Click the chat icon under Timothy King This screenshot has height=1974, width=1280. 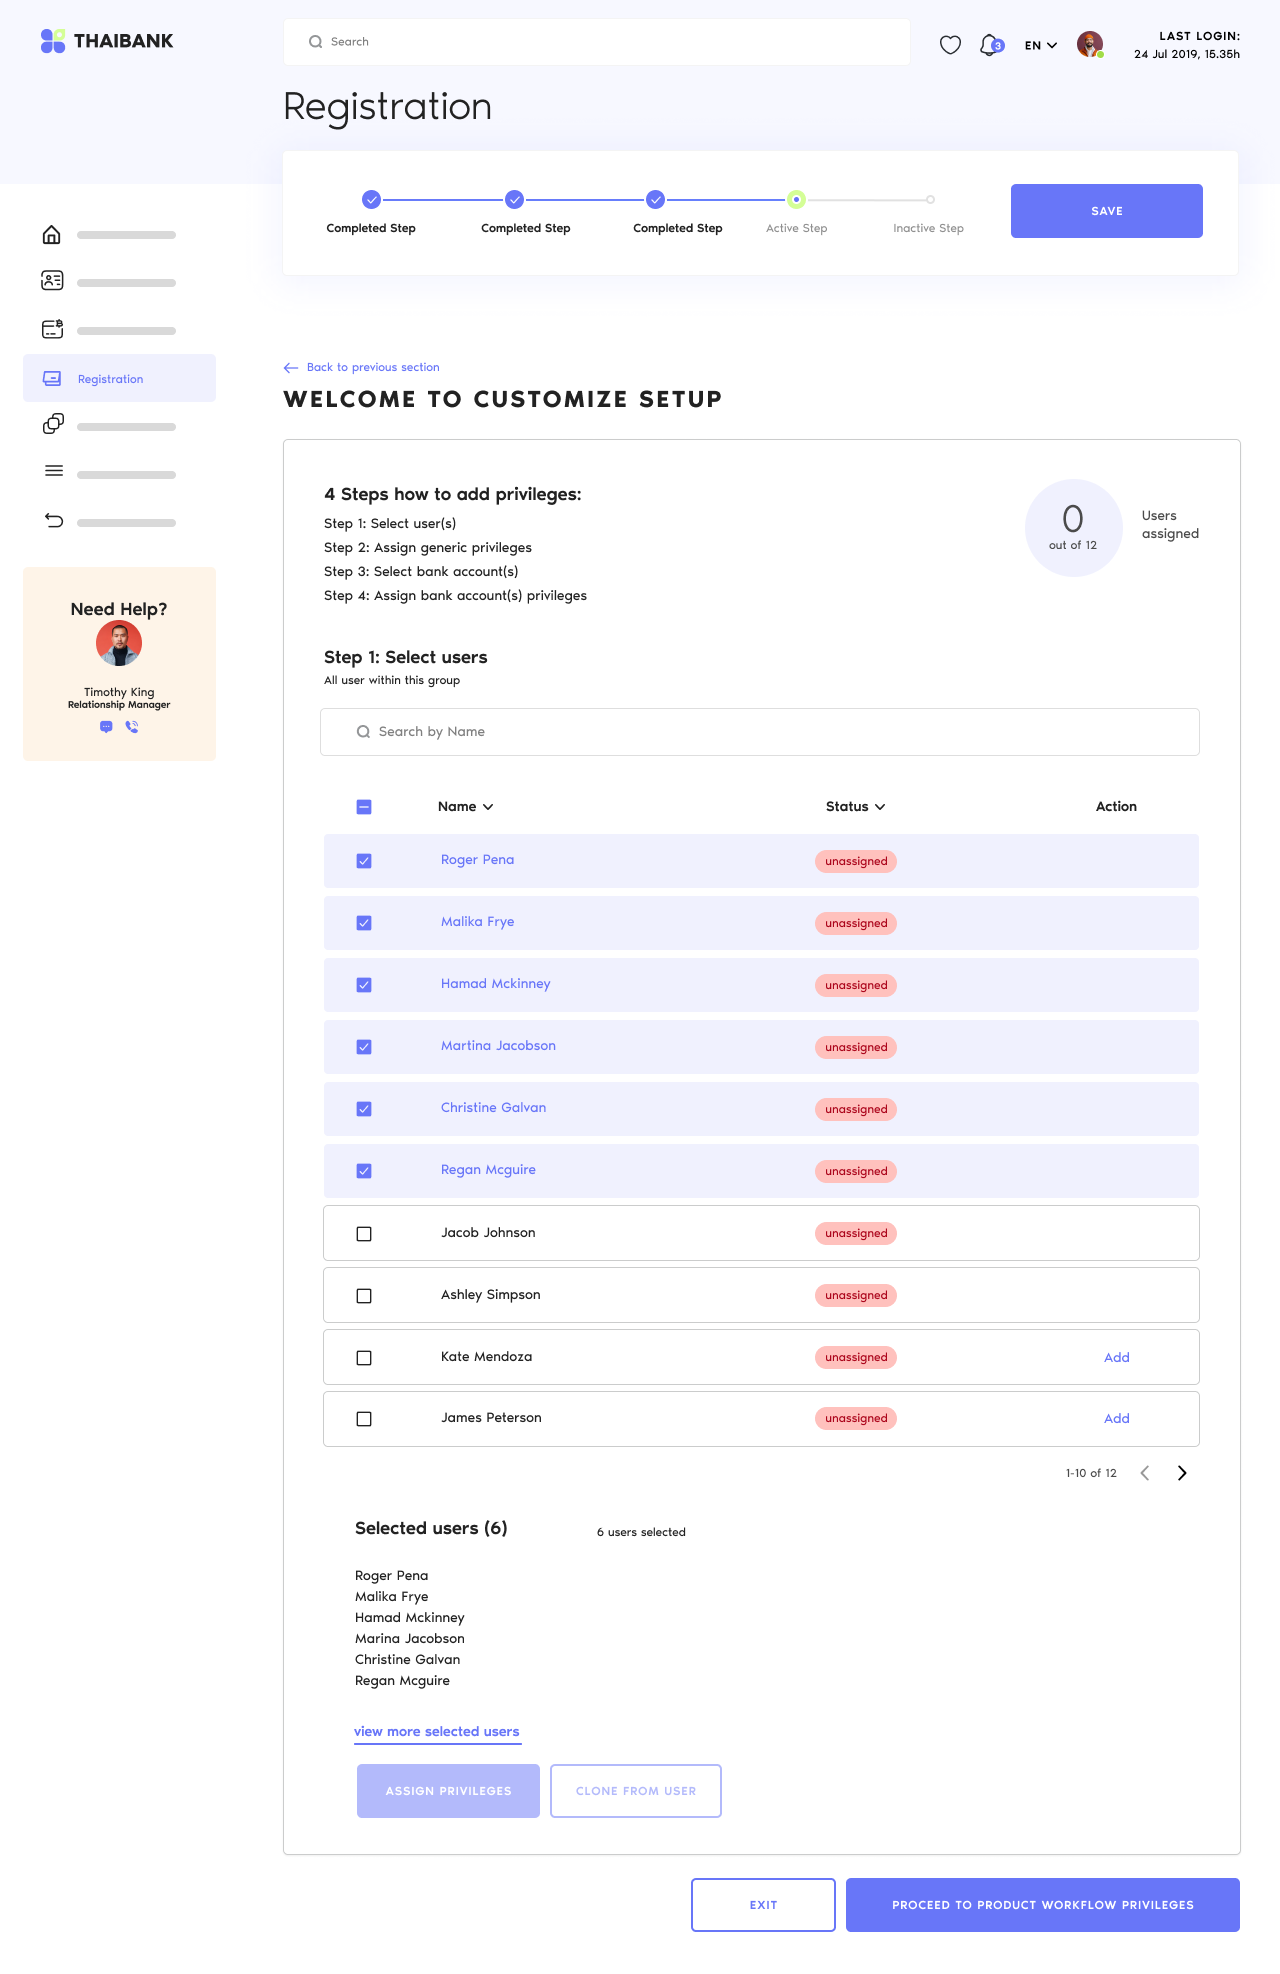click(x=106, y=727)
